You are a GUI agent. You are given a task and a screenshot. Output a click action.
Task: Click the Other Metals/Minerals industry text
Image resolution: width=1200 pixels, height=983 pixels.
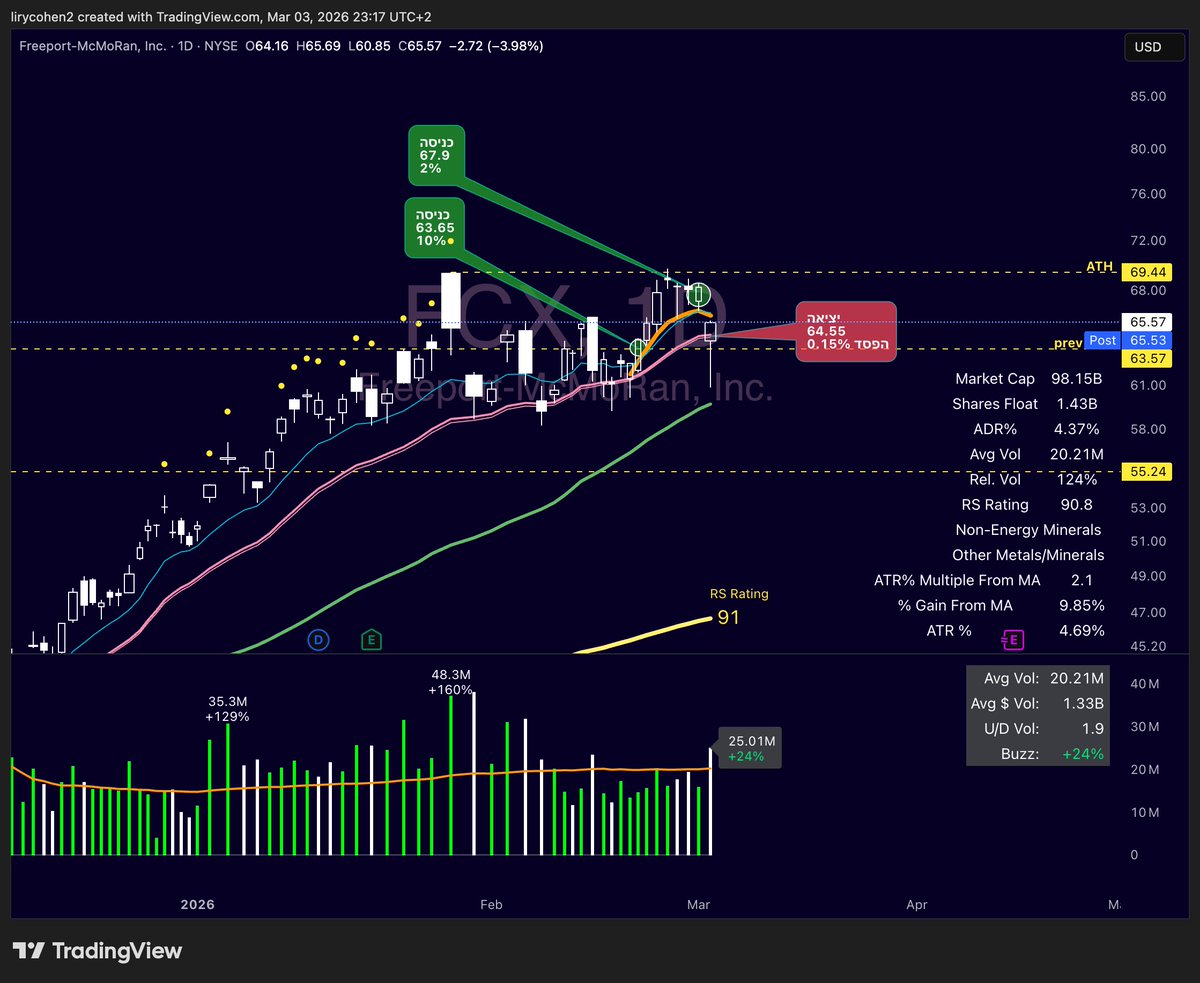1028,555
